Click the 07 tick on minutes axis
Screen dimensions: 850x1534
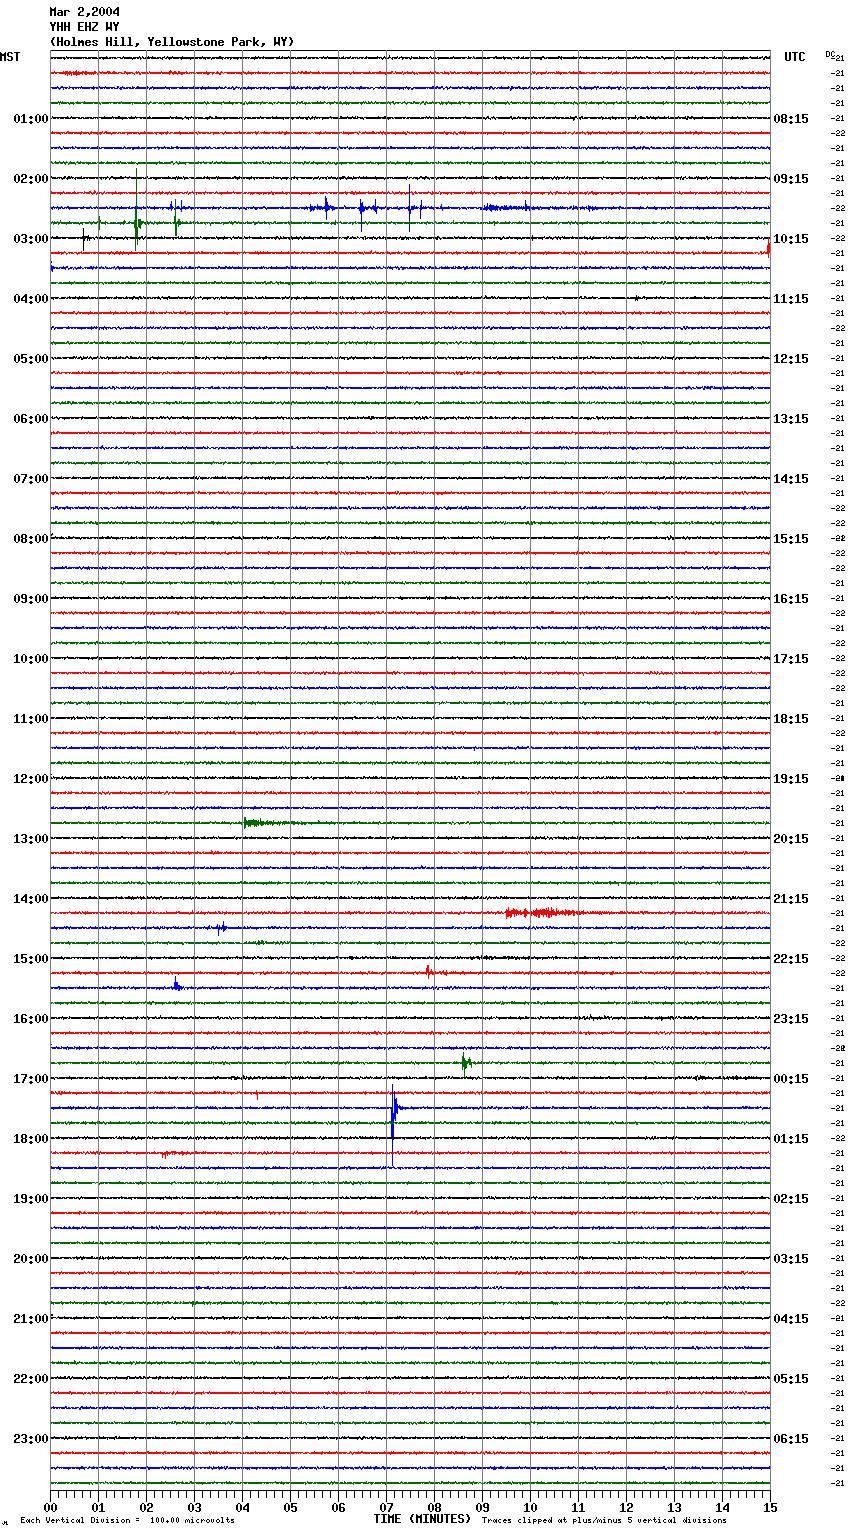click(x=387, y=1507)
